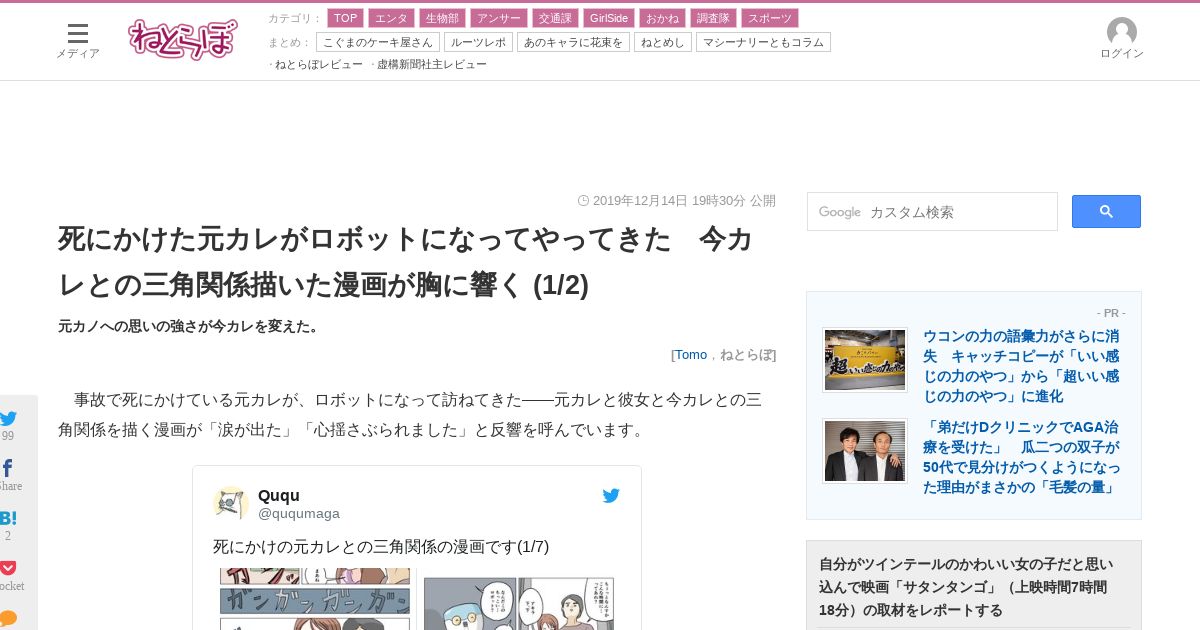Click @ququmaga handle in tweet

point(299,513)
